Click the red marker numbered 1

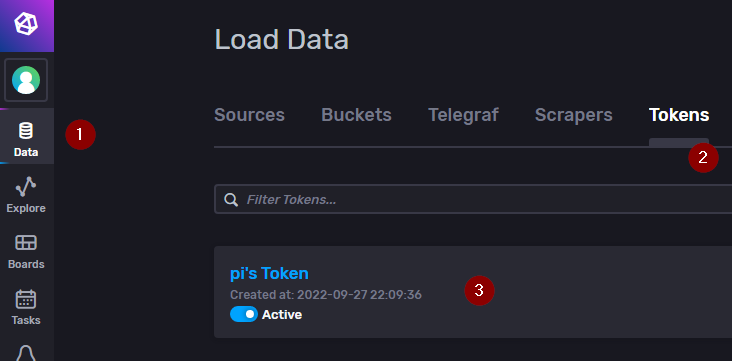[x=80, y=134]
